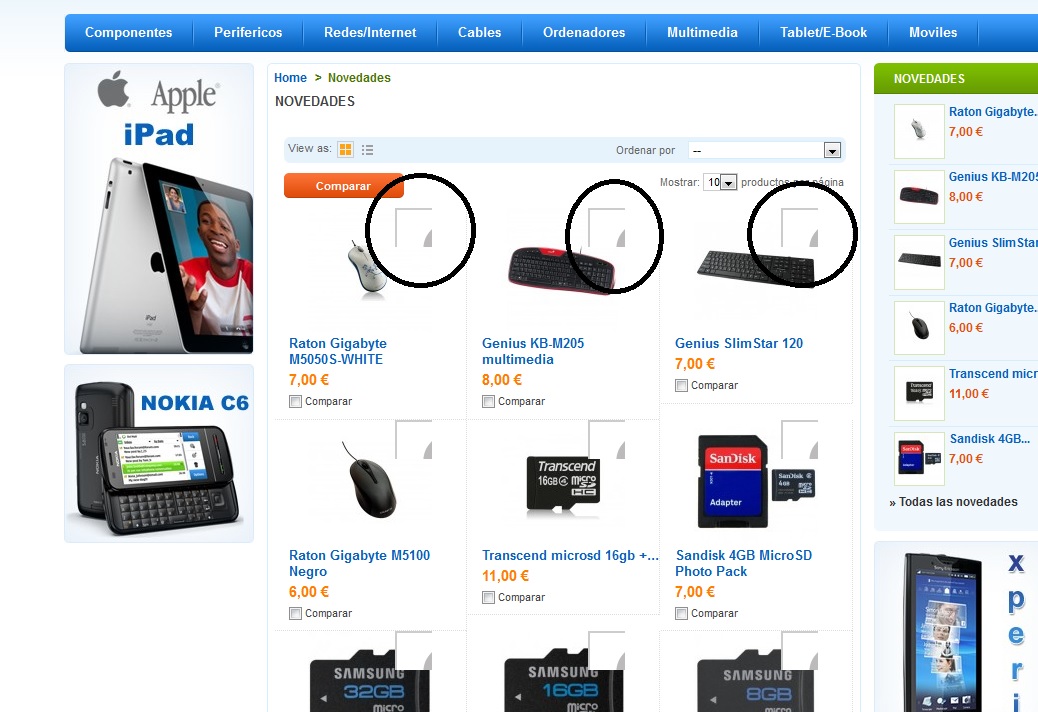
Task: Open Sandisk 4GB MicroSD Photo Pack title link
Action: (x=743, y=563)
